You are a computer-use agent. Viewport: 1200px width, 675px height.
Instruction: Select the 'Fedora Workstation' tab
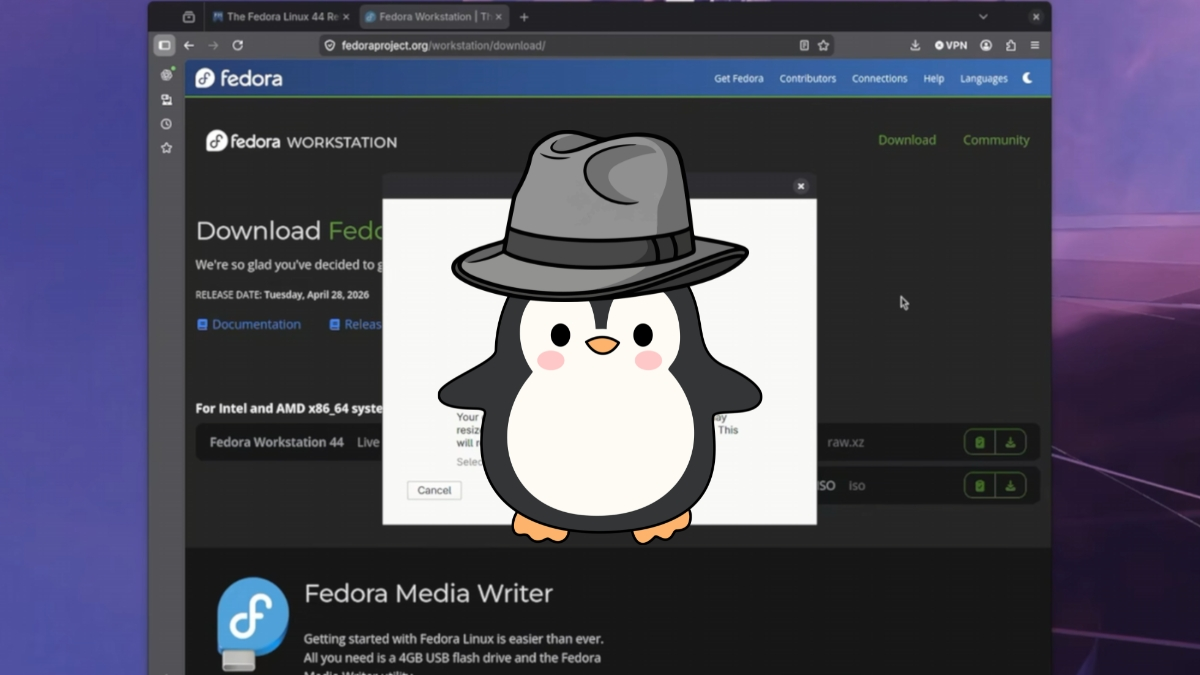433,17
